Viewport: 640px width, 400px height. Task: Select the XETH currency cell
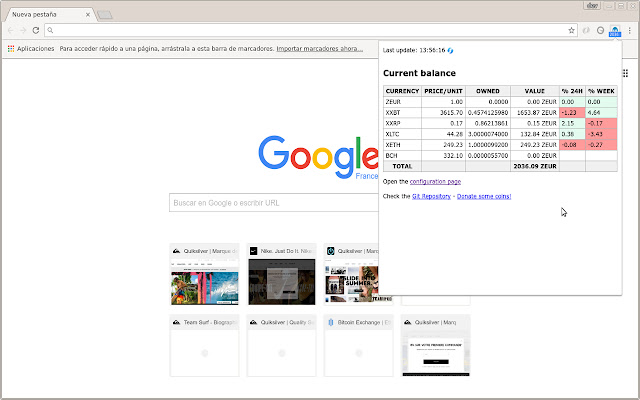tap(402, 145)
